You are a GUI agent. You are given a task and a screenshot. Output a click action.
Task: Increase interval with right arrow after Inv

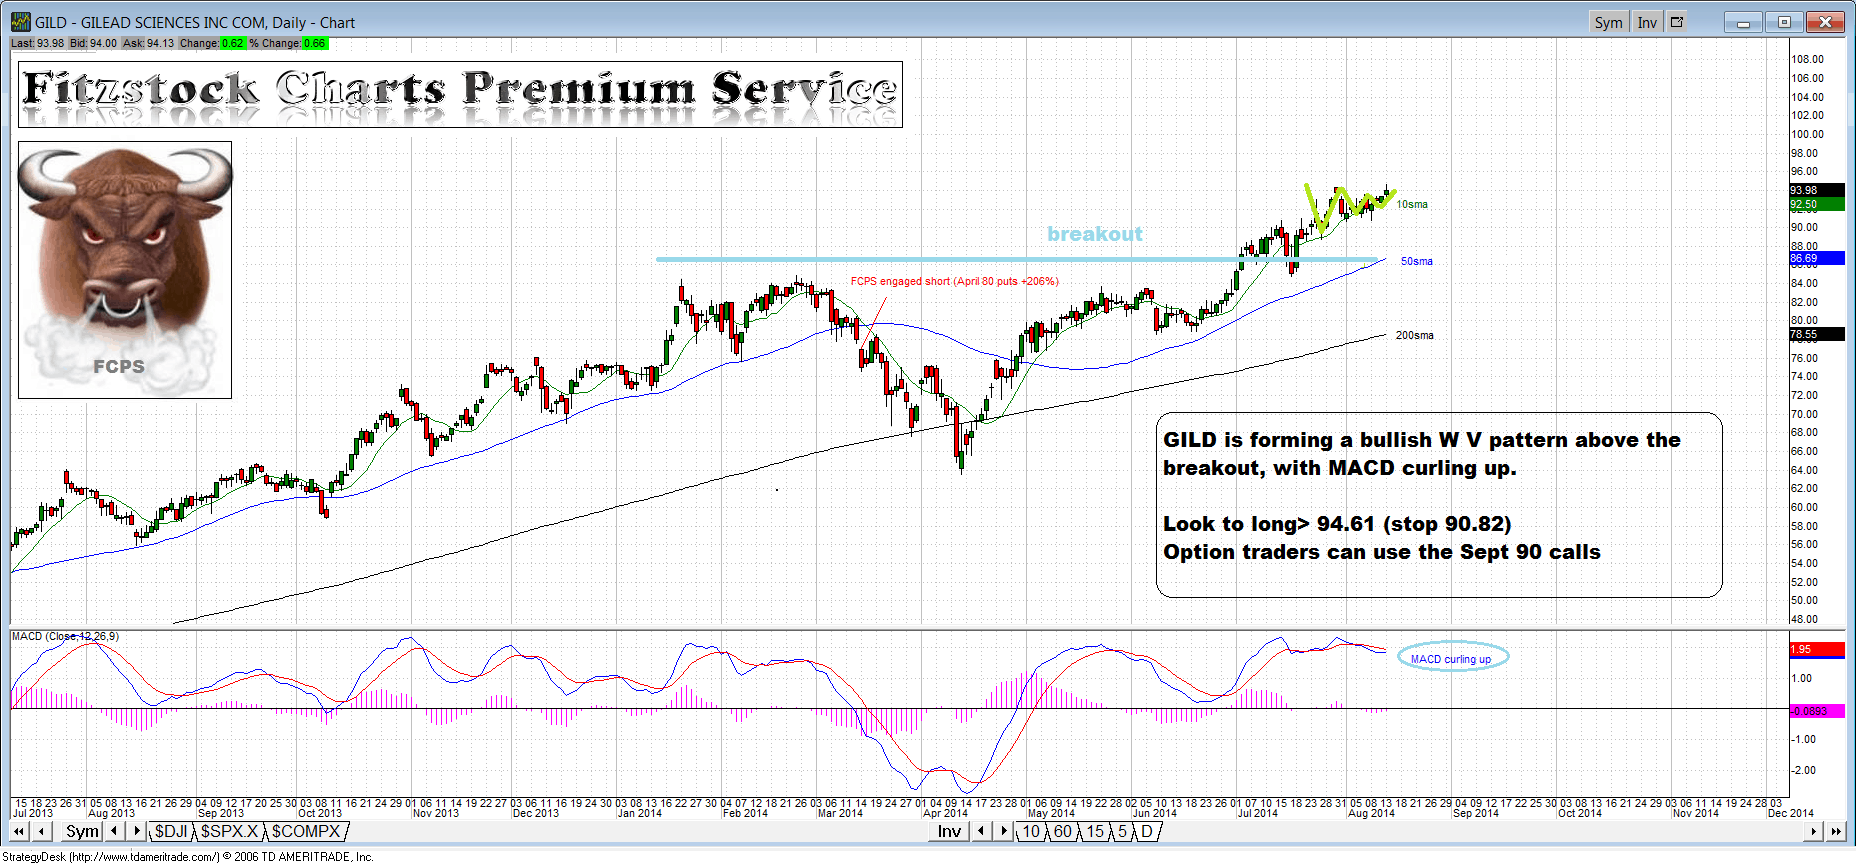tap(1004, 831)
